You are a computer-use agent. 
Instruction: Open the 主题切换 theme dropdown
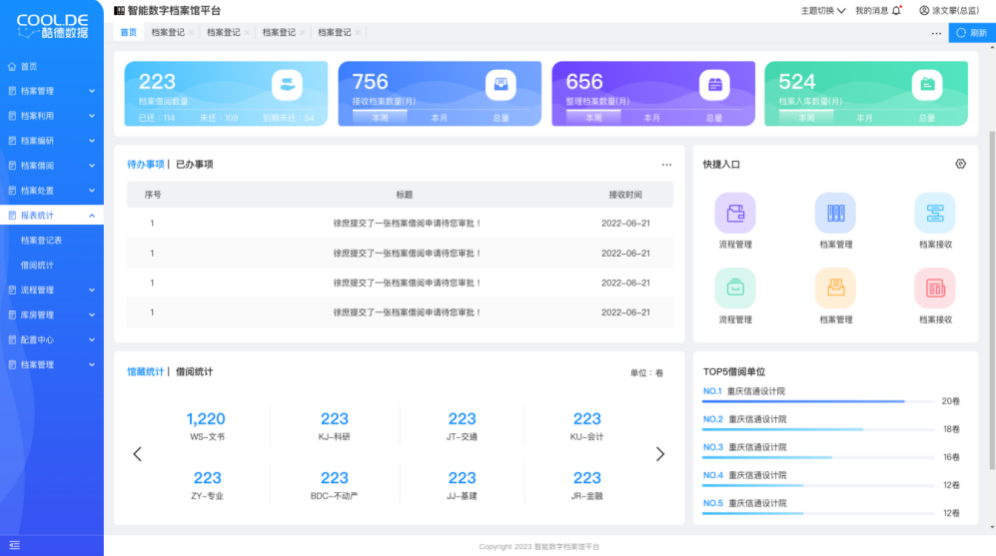823,10
